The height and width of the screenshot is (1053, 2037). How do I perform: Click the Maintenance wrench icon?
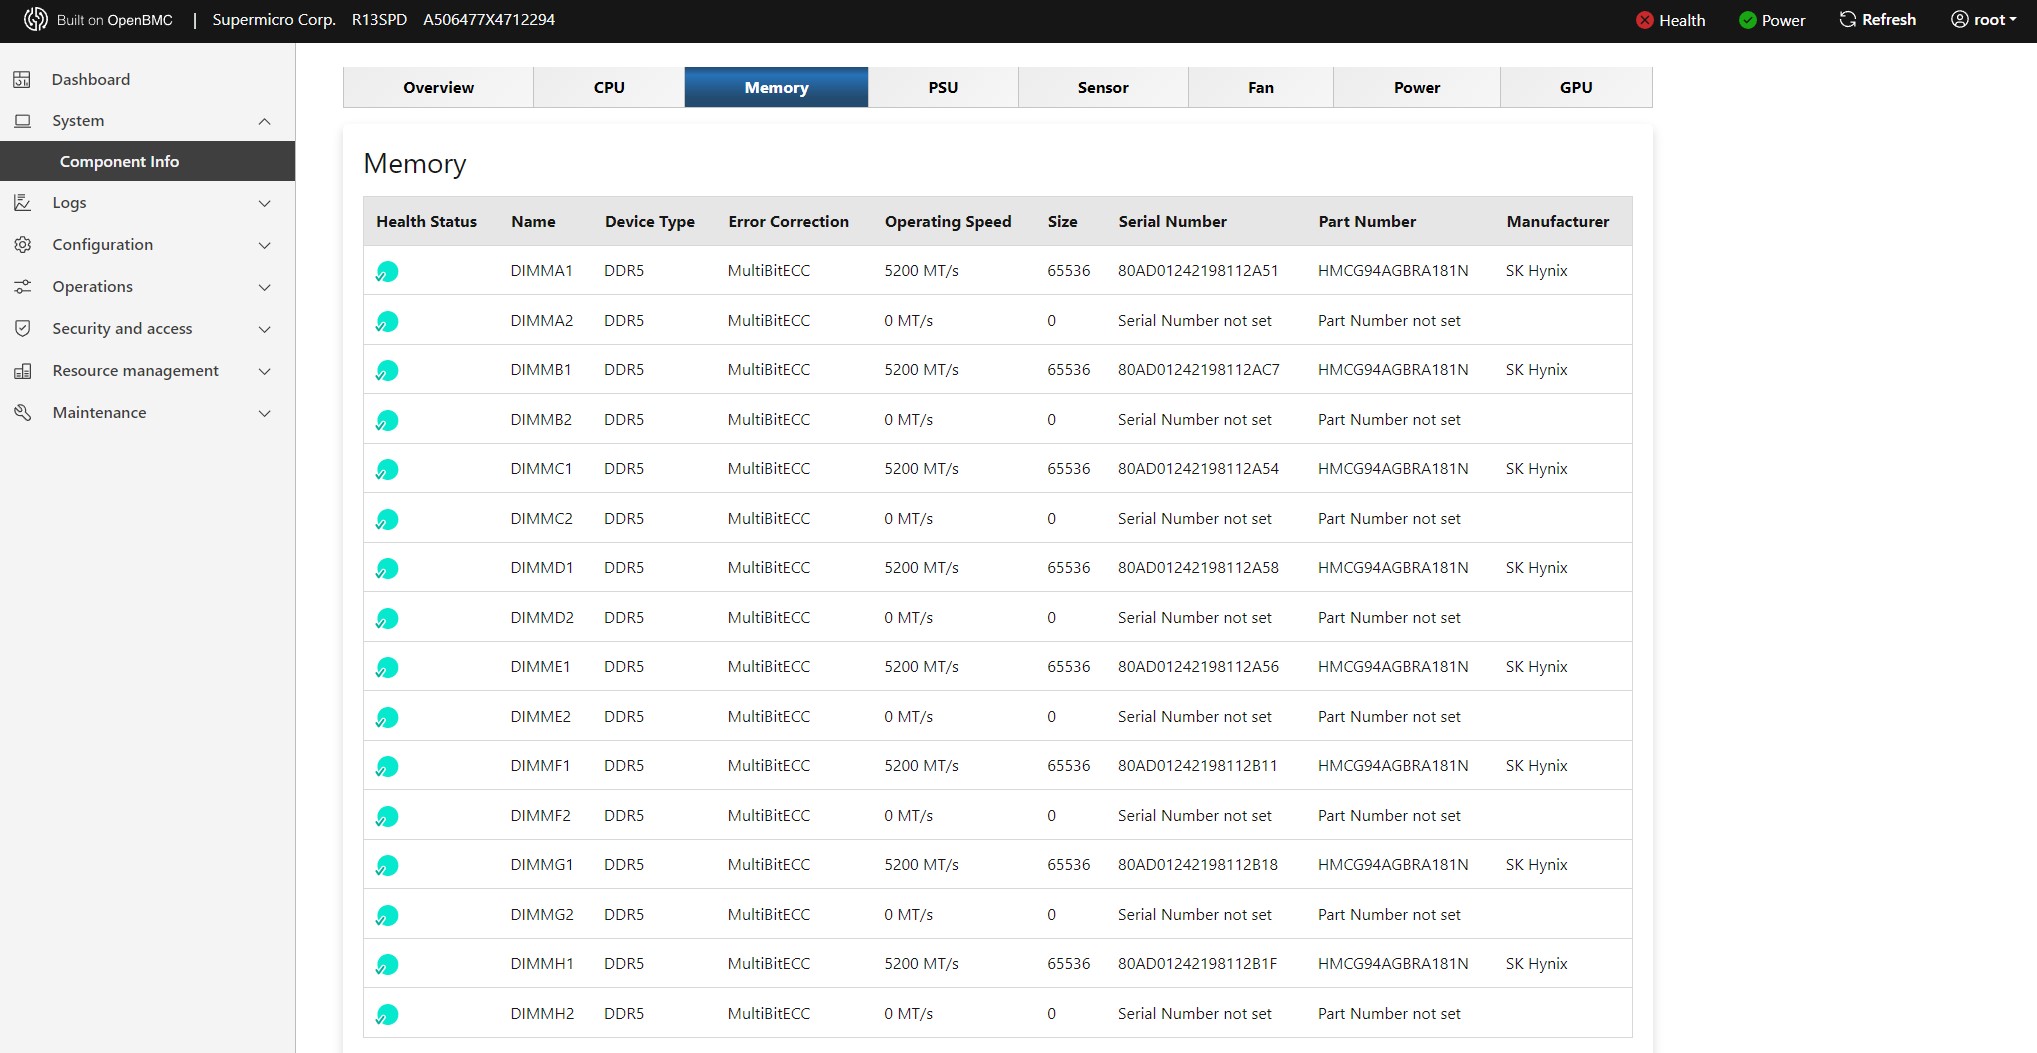[x=22, y=413]
